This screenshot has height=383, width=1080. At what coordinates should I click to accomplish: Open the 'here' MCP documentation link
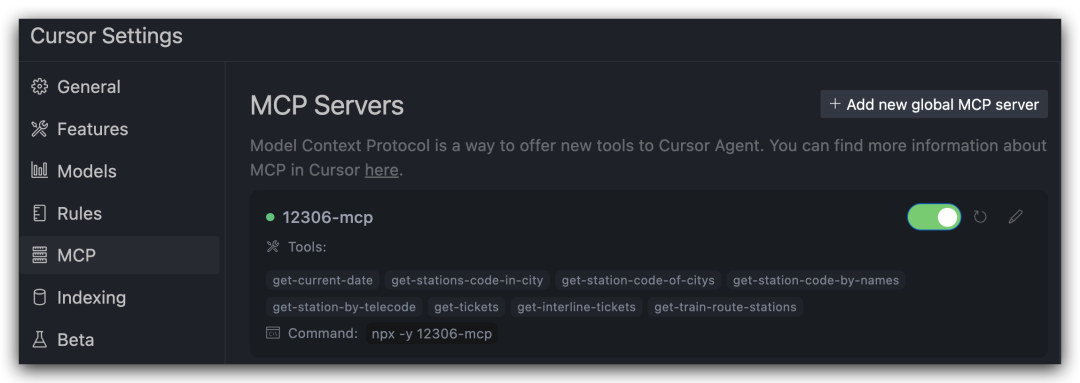(x=382, y=170)
